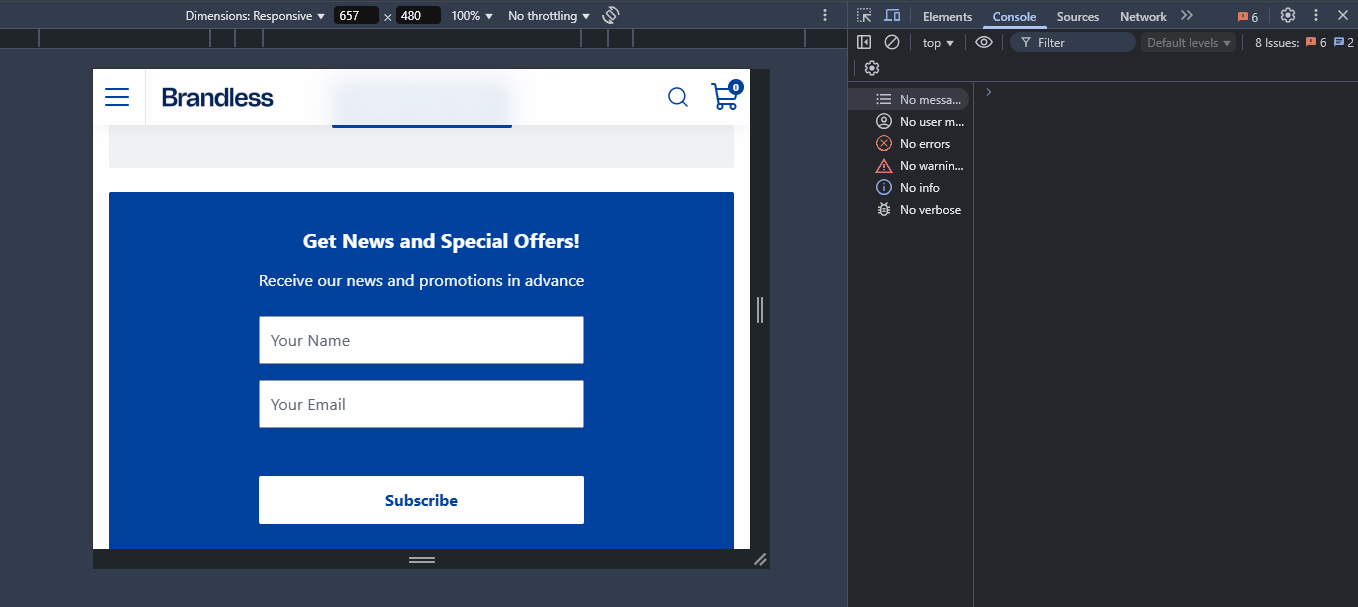Screen dimensions: 1358x607
Task: Select No info in sidebar
Action: coord(909,187)
